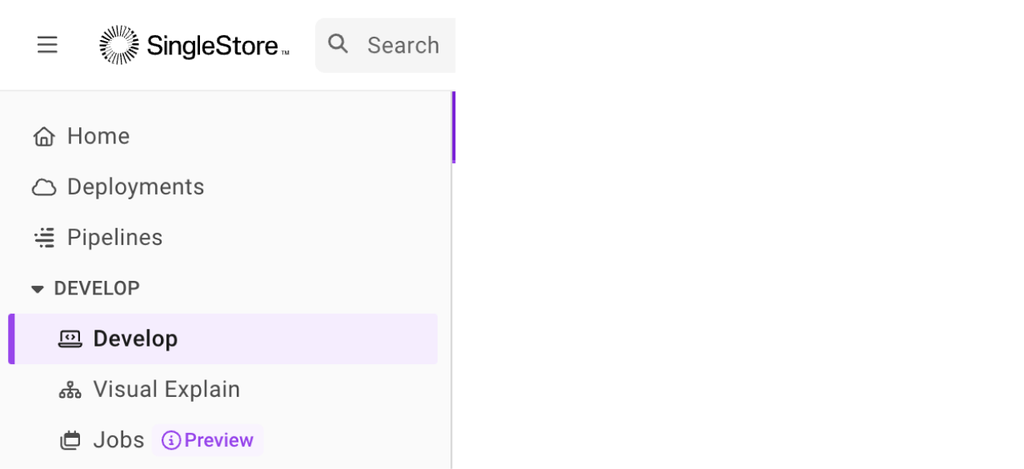Click the Pipelines list icon
Viewport: 1024px width, 469px height.
(44, 238)
